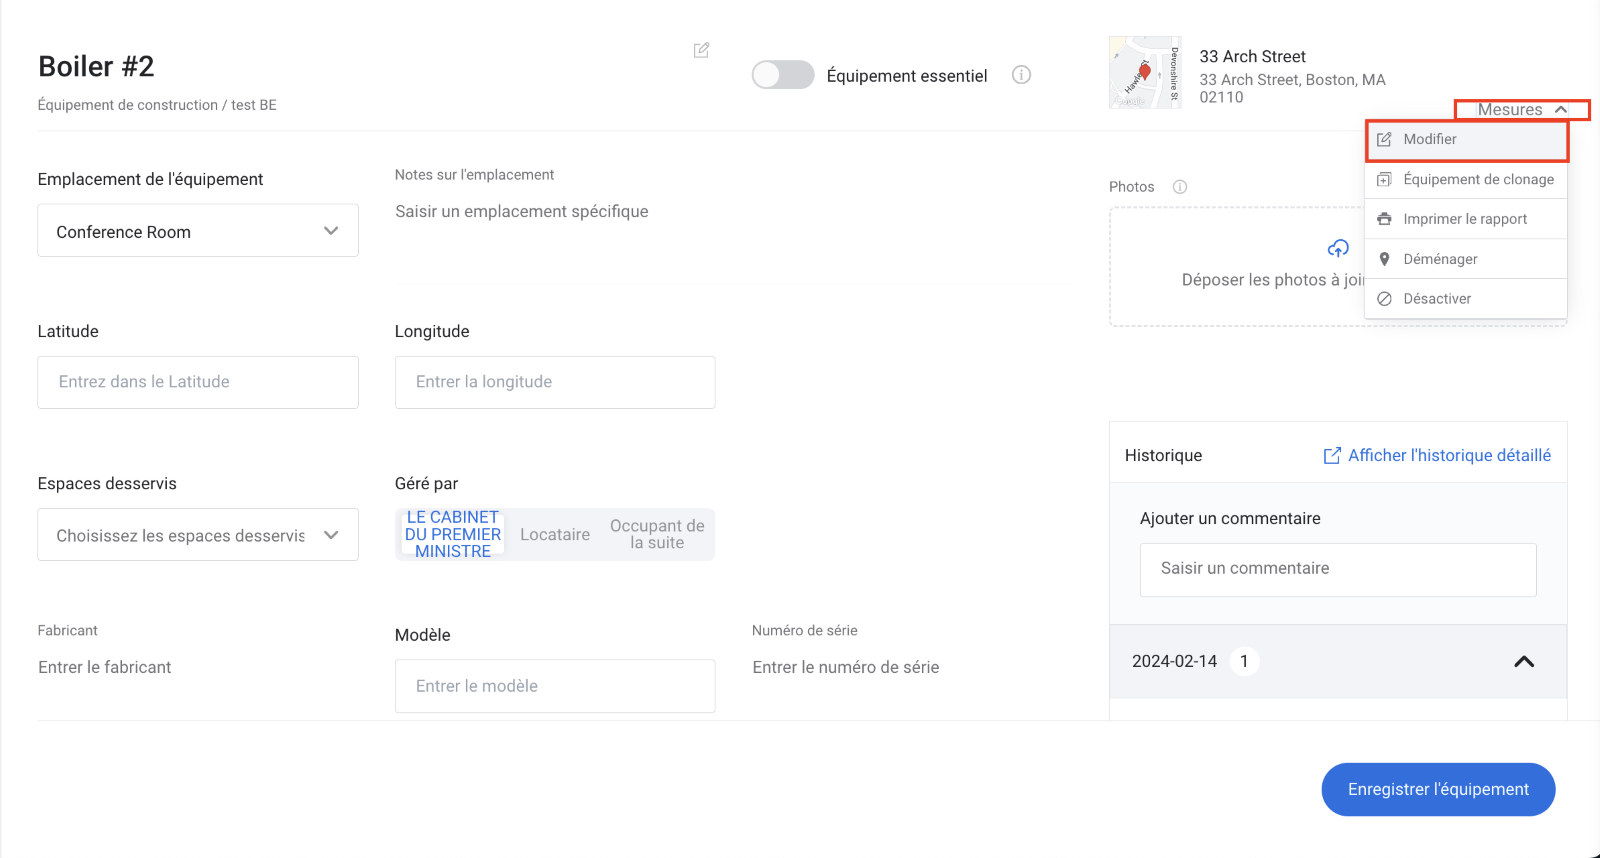Open Afficher l'historique détaillé link
Screen dimensions: 1600x858
click(x=1449, y=456)
